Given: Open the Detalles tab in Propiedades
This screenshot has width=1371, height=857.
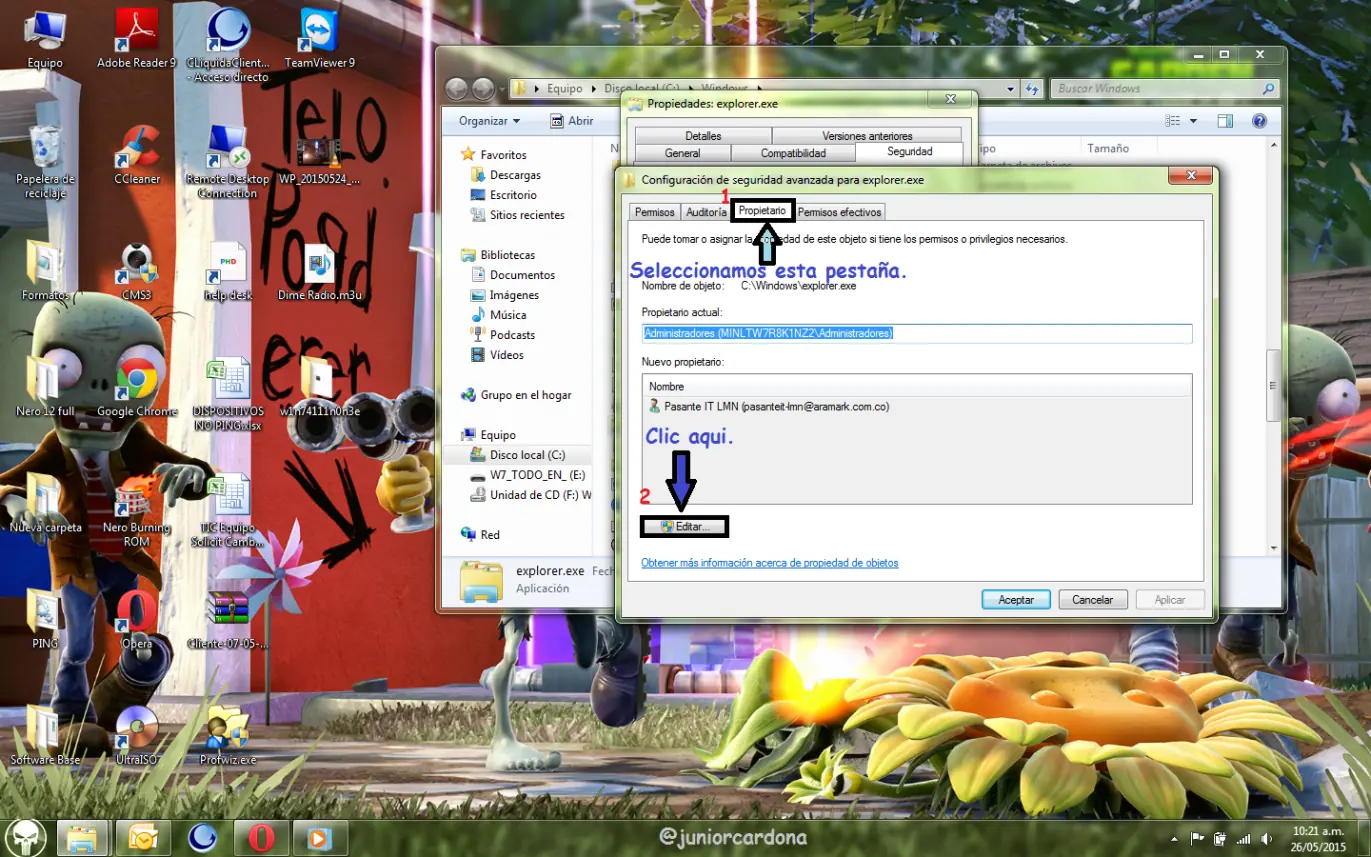Looking at the screenshot, I should click(x=703, y=136).
